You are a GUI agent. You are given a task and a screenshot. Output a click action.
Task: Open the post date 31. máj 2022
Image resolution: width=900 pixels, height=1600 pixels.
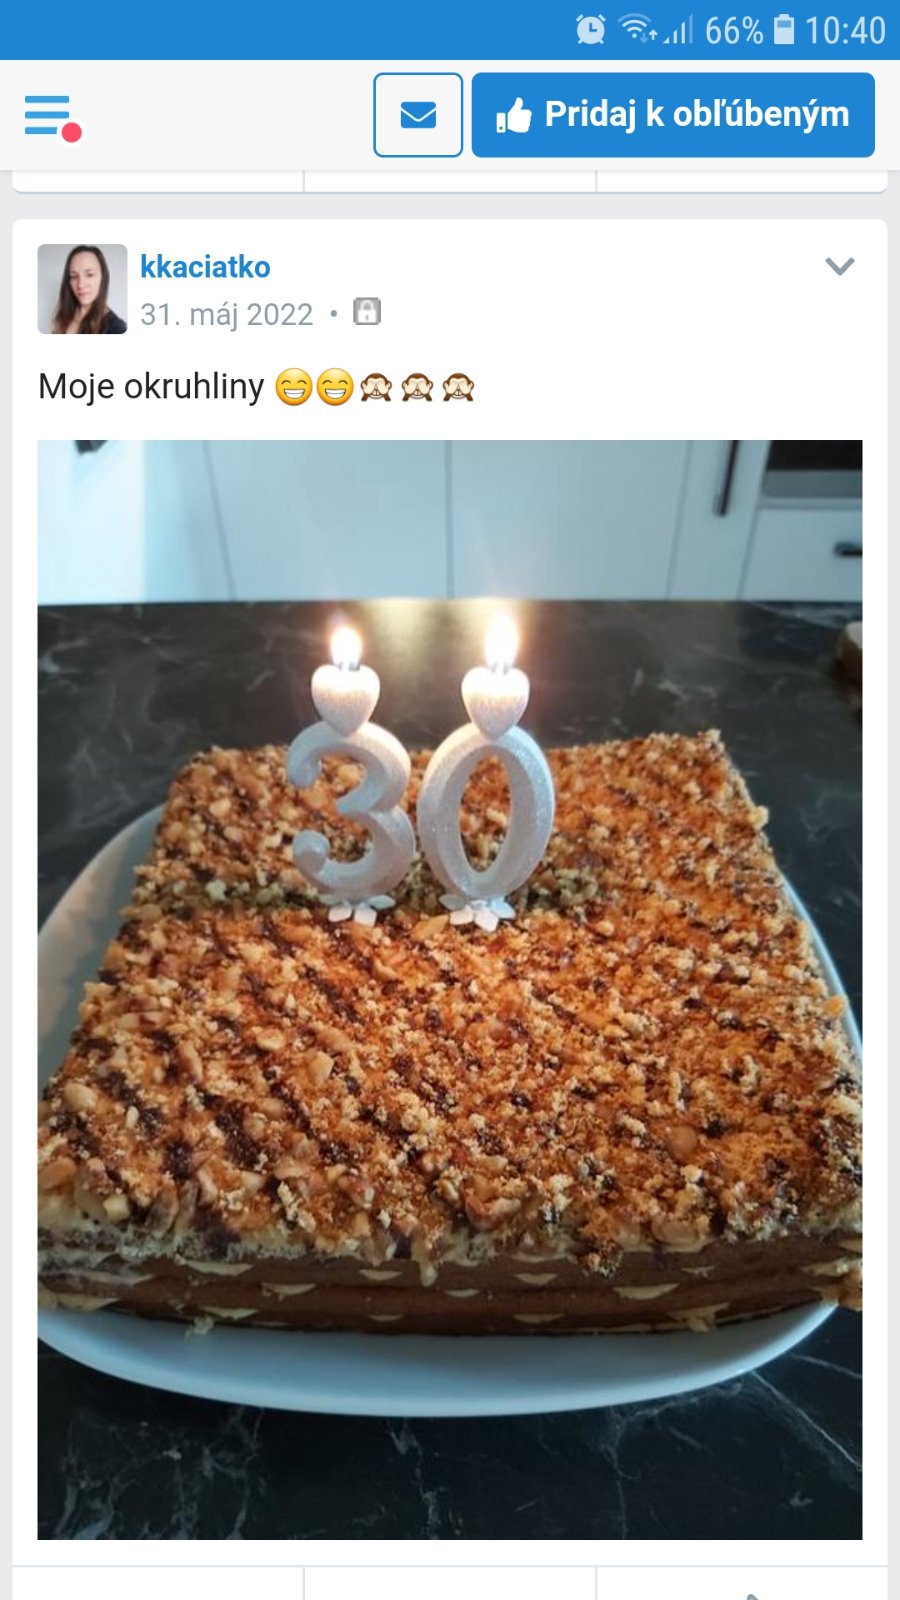click(227, 315)
